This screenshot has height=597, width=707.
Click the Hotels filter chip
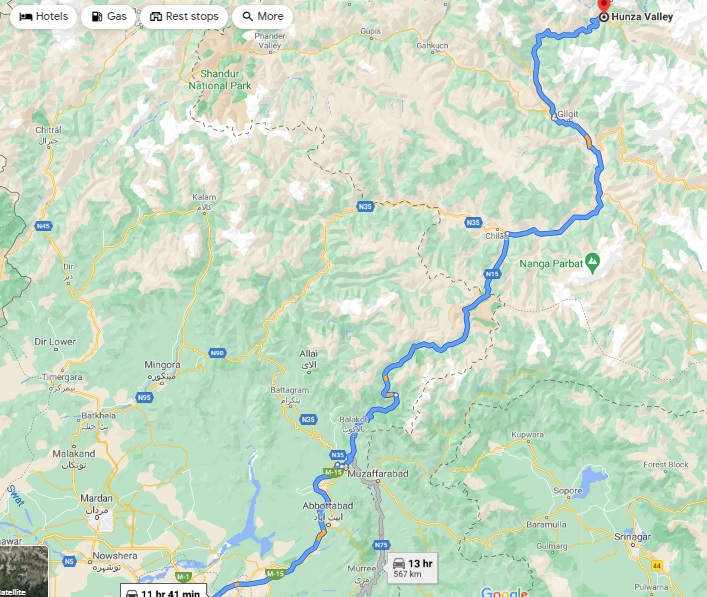(43, 17)
